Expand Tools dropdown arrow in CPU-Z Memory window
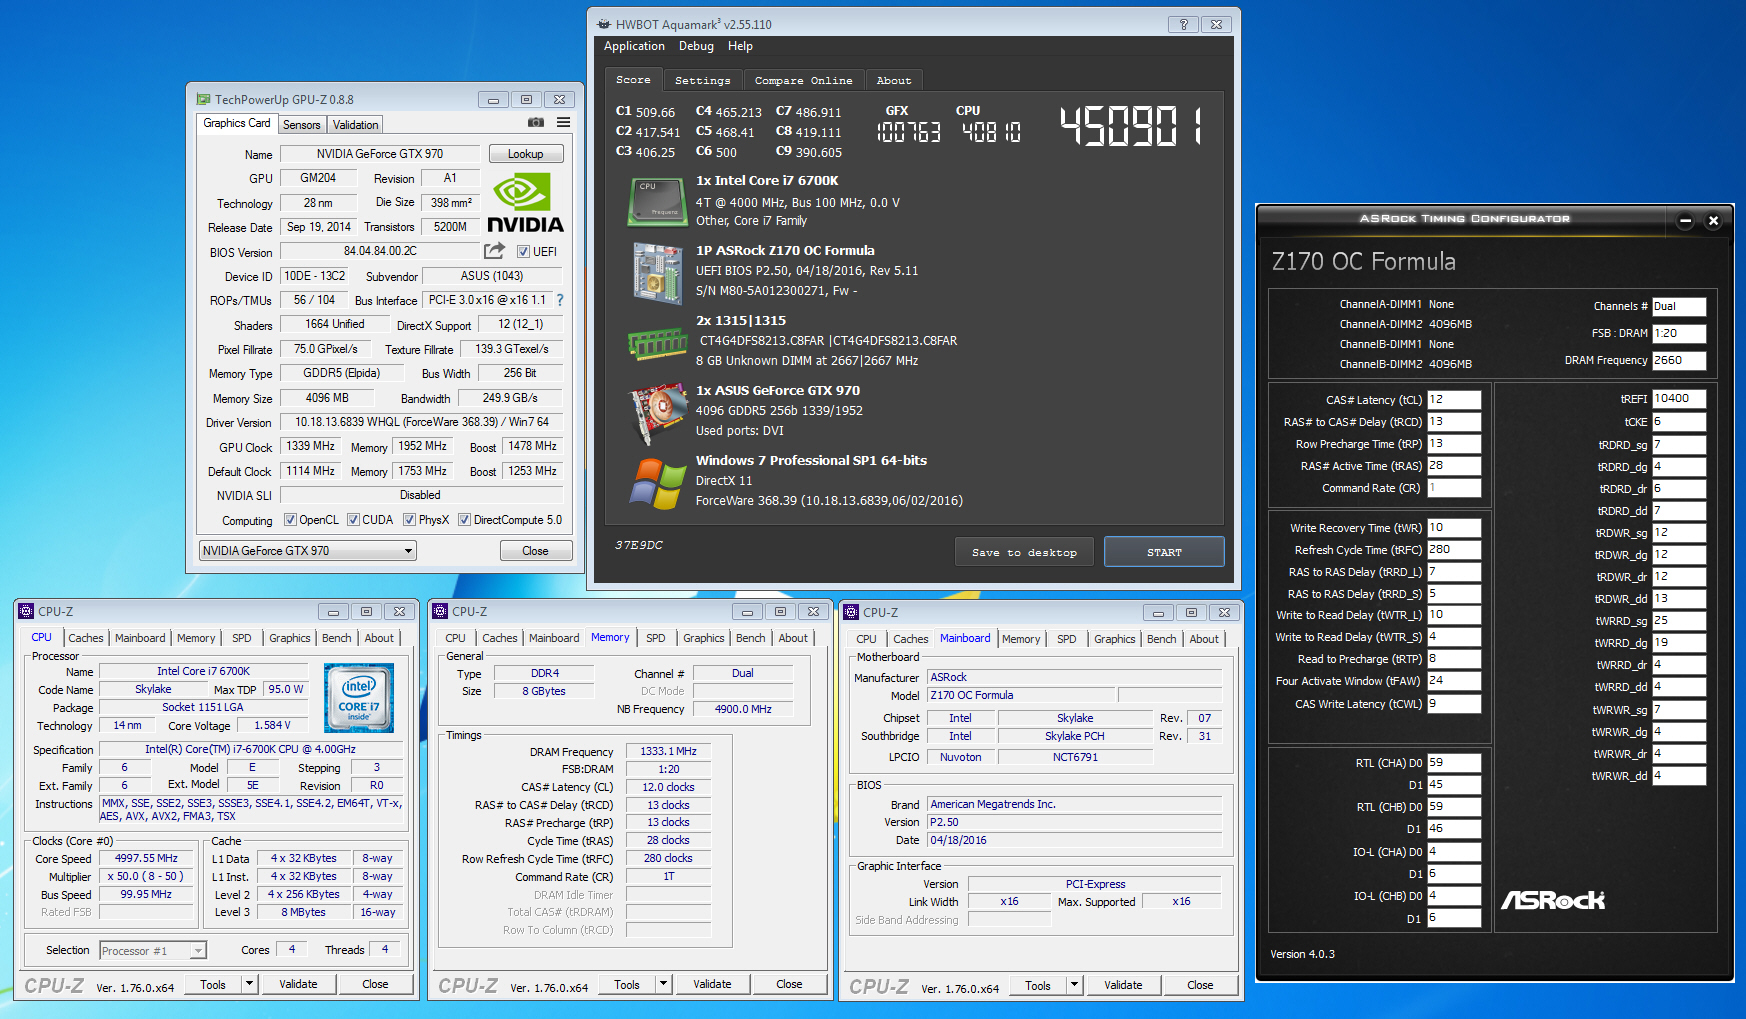Image resolution: width=1746 pixels, height=1019 pixels. pyautogui.click(x=663, y=984)
